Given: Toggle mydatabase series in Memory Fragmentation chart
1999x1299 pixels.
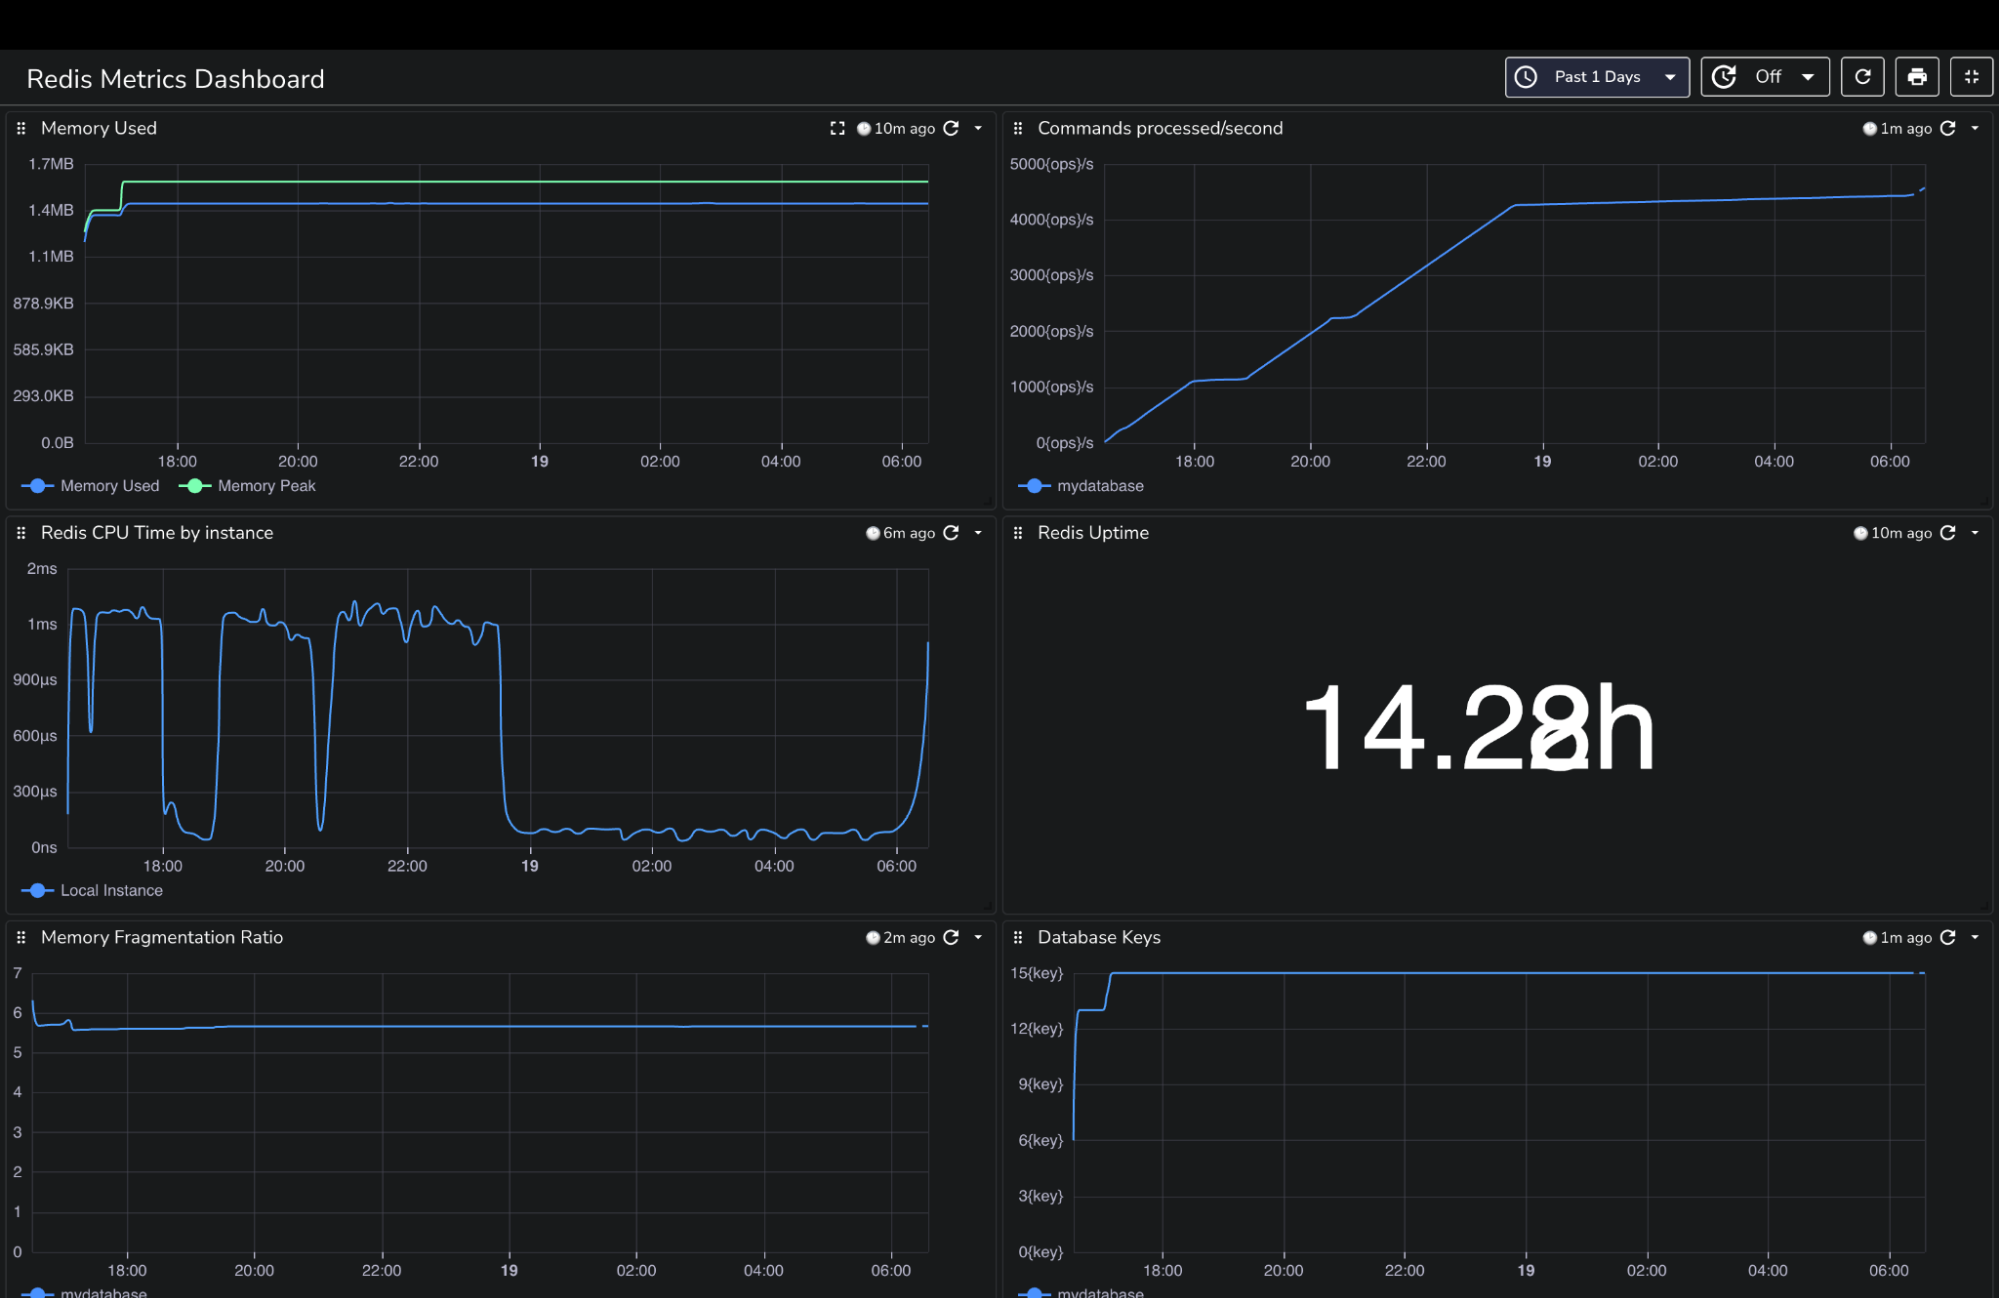Looking at the screenshot, I should [x=84, y=1292].
